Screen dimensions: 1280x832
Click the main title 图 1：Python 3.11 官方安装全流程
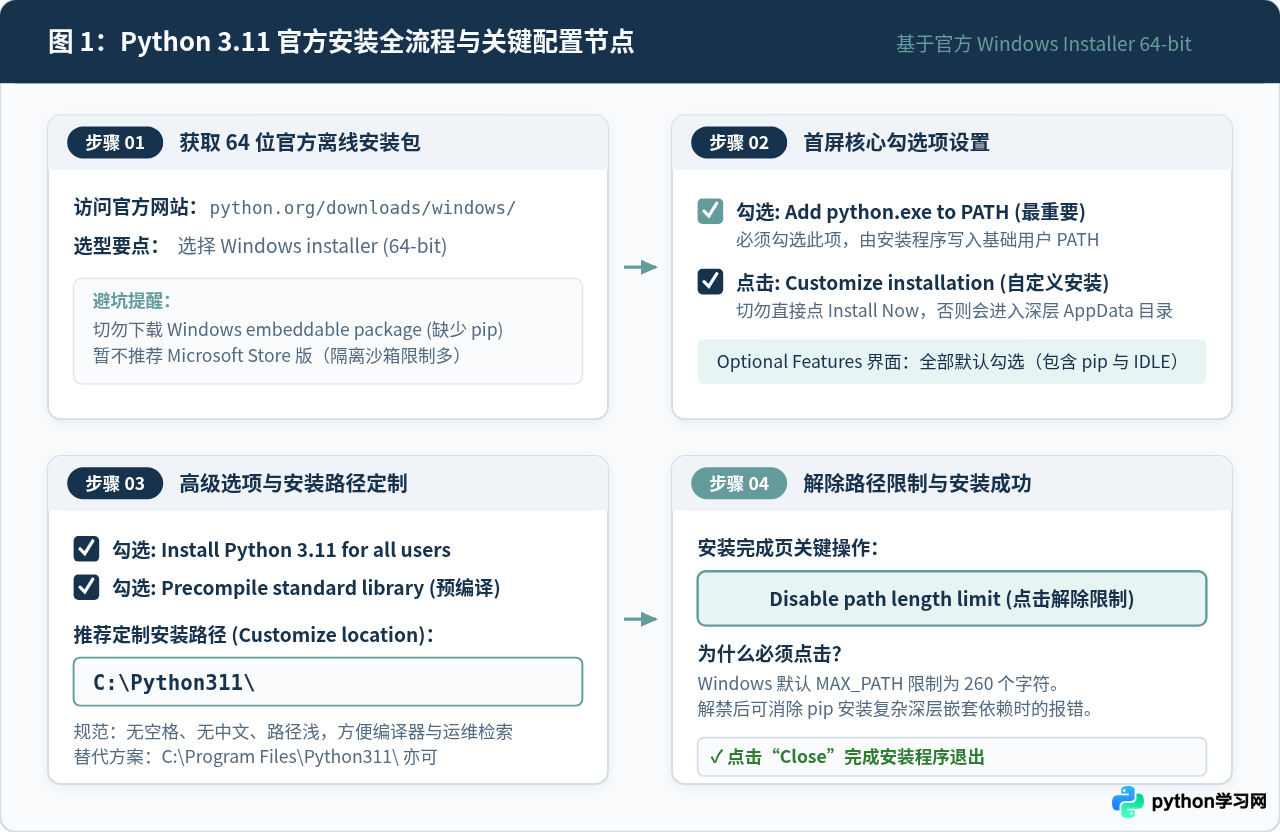(x=341, y=42)
